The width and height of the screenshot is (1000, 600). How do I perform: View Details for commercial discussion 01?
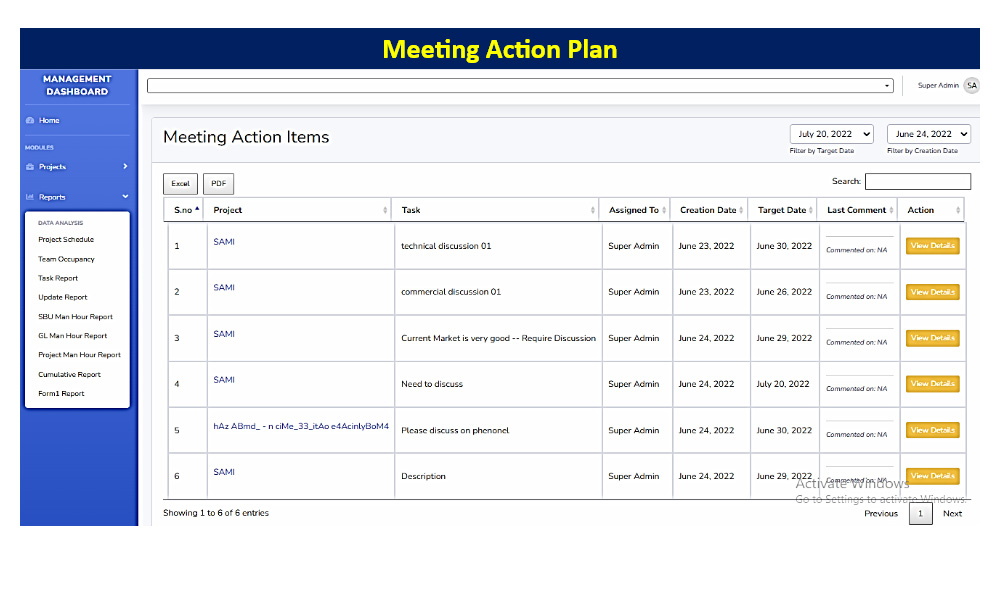click(x=932, y=292)
